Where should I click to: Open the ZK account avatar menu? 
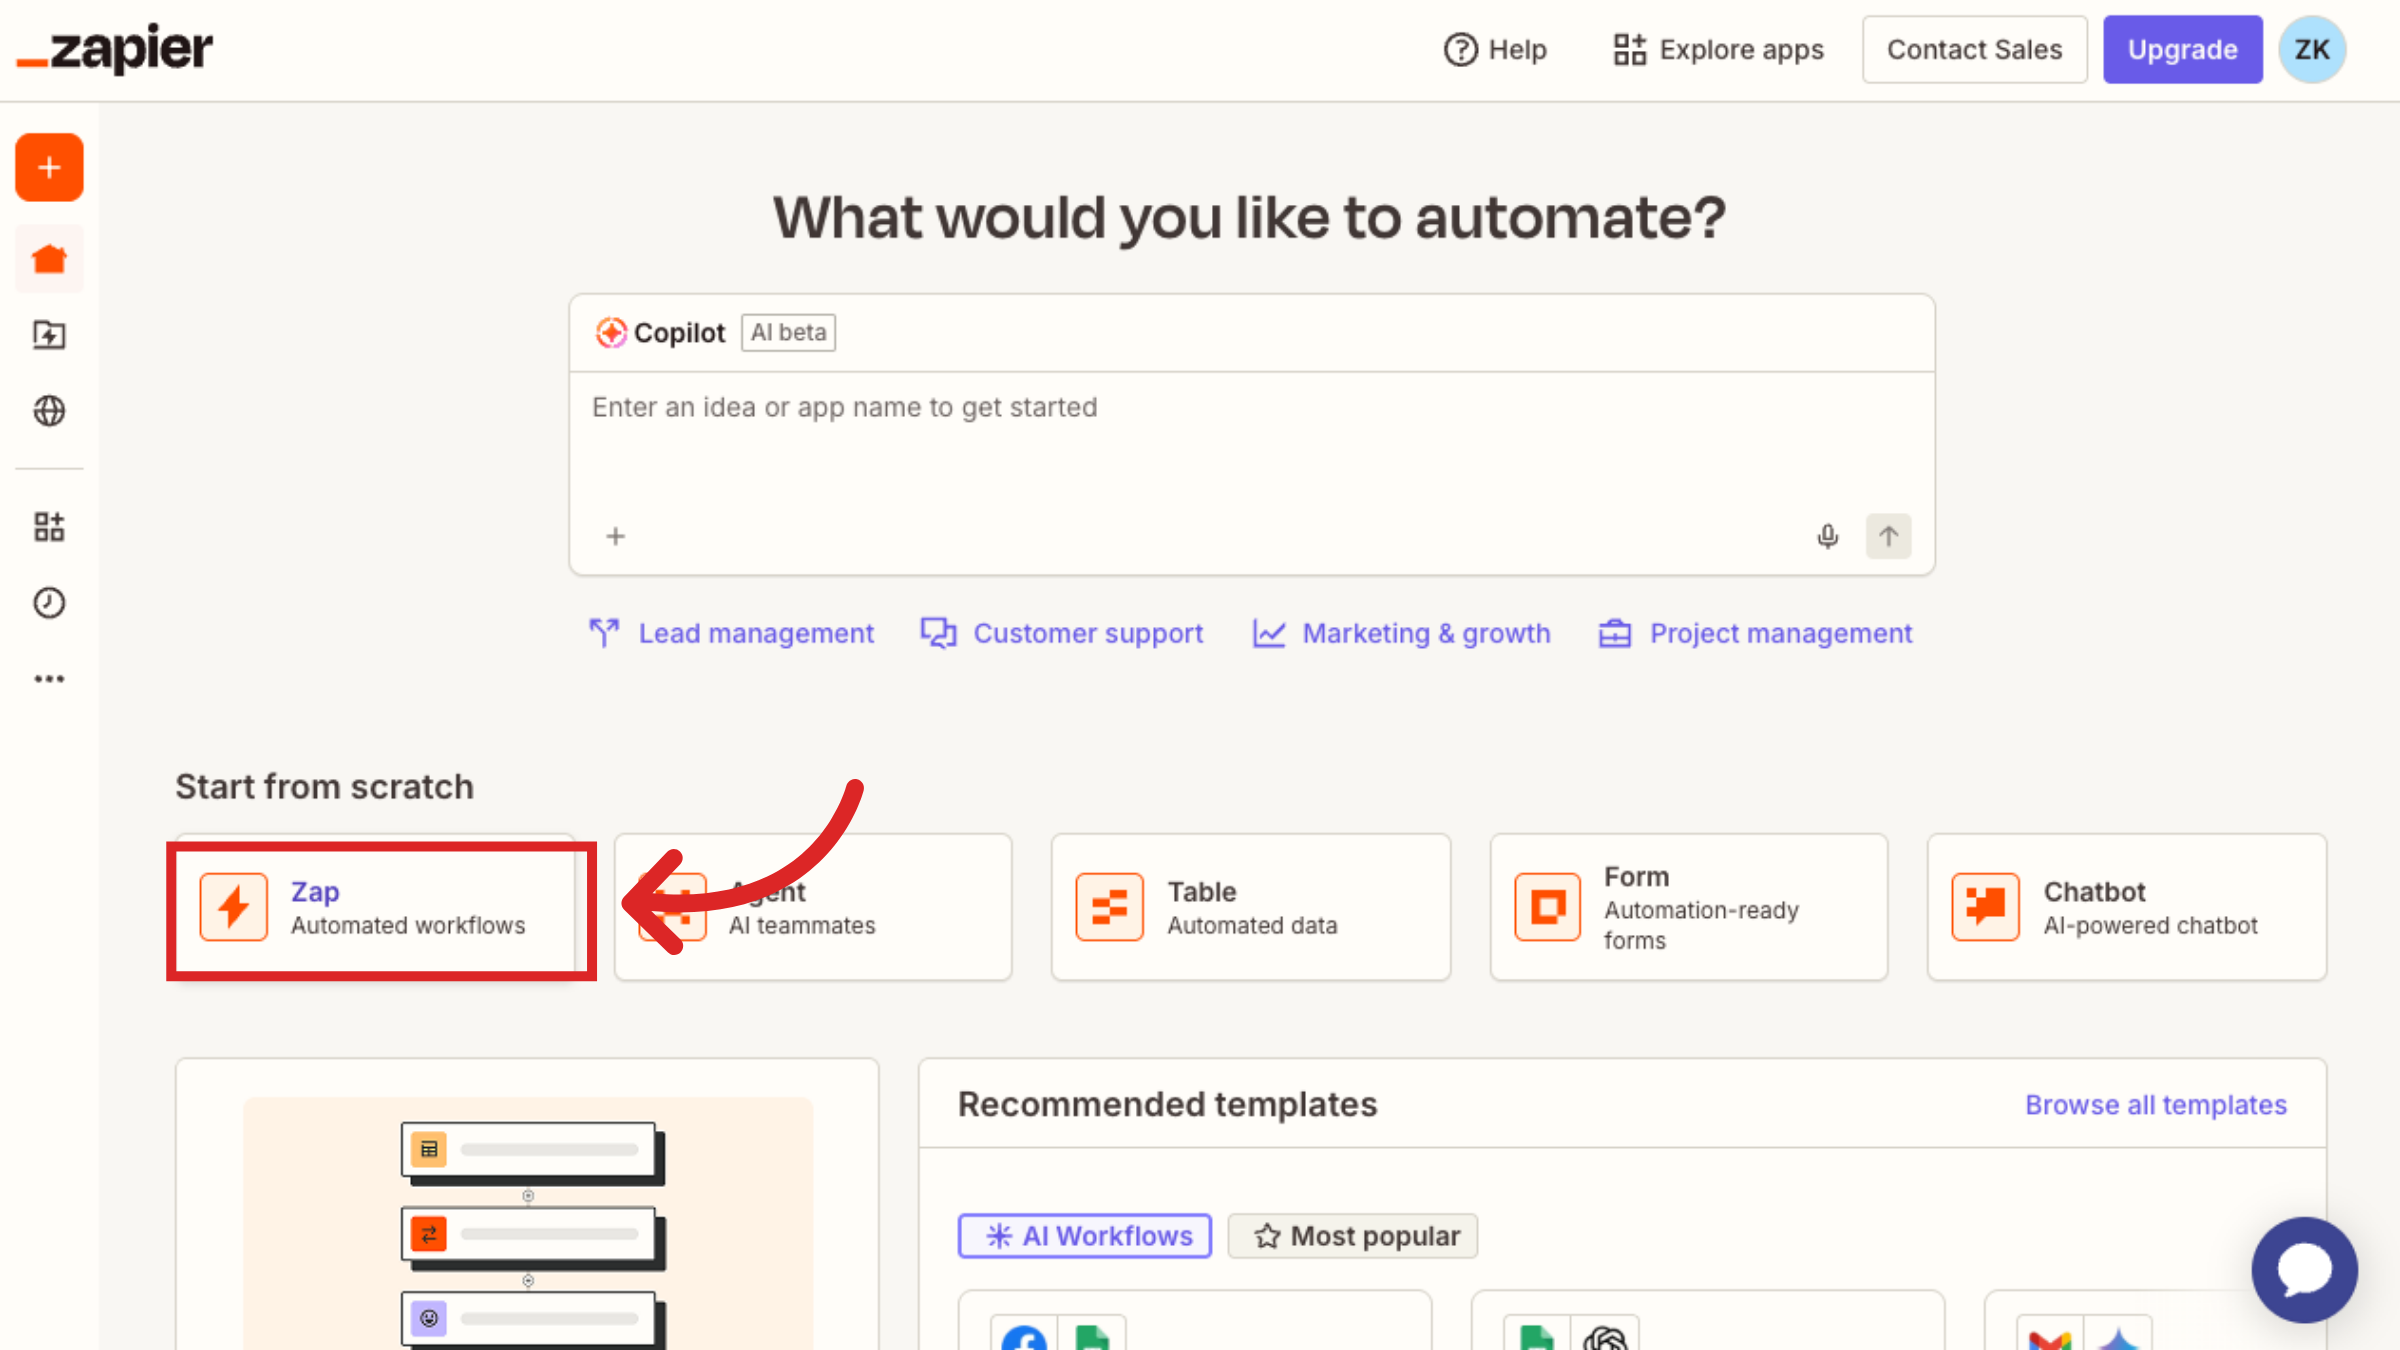tap(2311, 48)
